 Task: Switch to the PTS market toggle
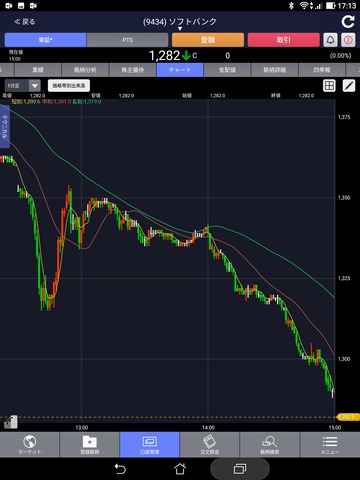(127, 40)
